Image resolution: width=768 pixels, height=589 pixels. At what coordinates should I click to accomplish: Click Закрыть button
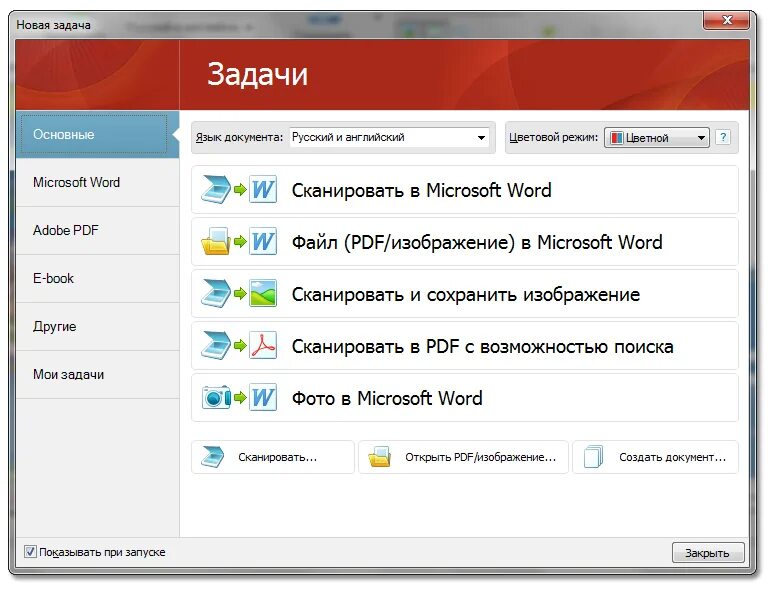pos(708,553)
